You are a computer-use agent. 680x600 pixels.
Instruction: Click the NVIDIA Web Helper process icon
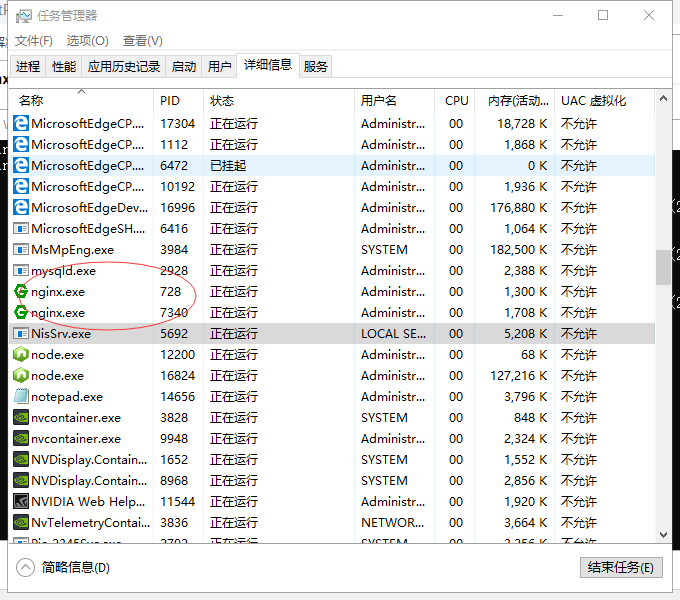point(21,502)
